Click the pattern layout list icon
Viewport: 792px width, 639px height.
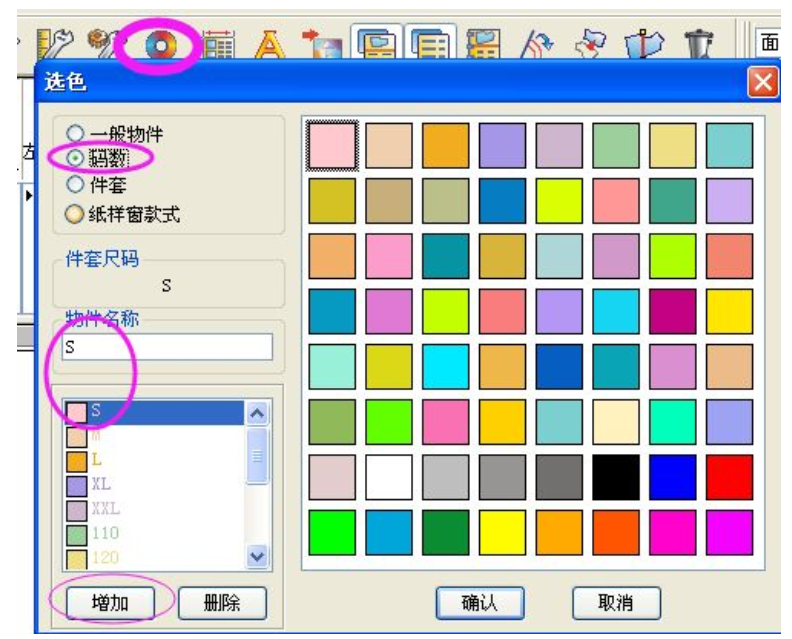coord(483,44)
